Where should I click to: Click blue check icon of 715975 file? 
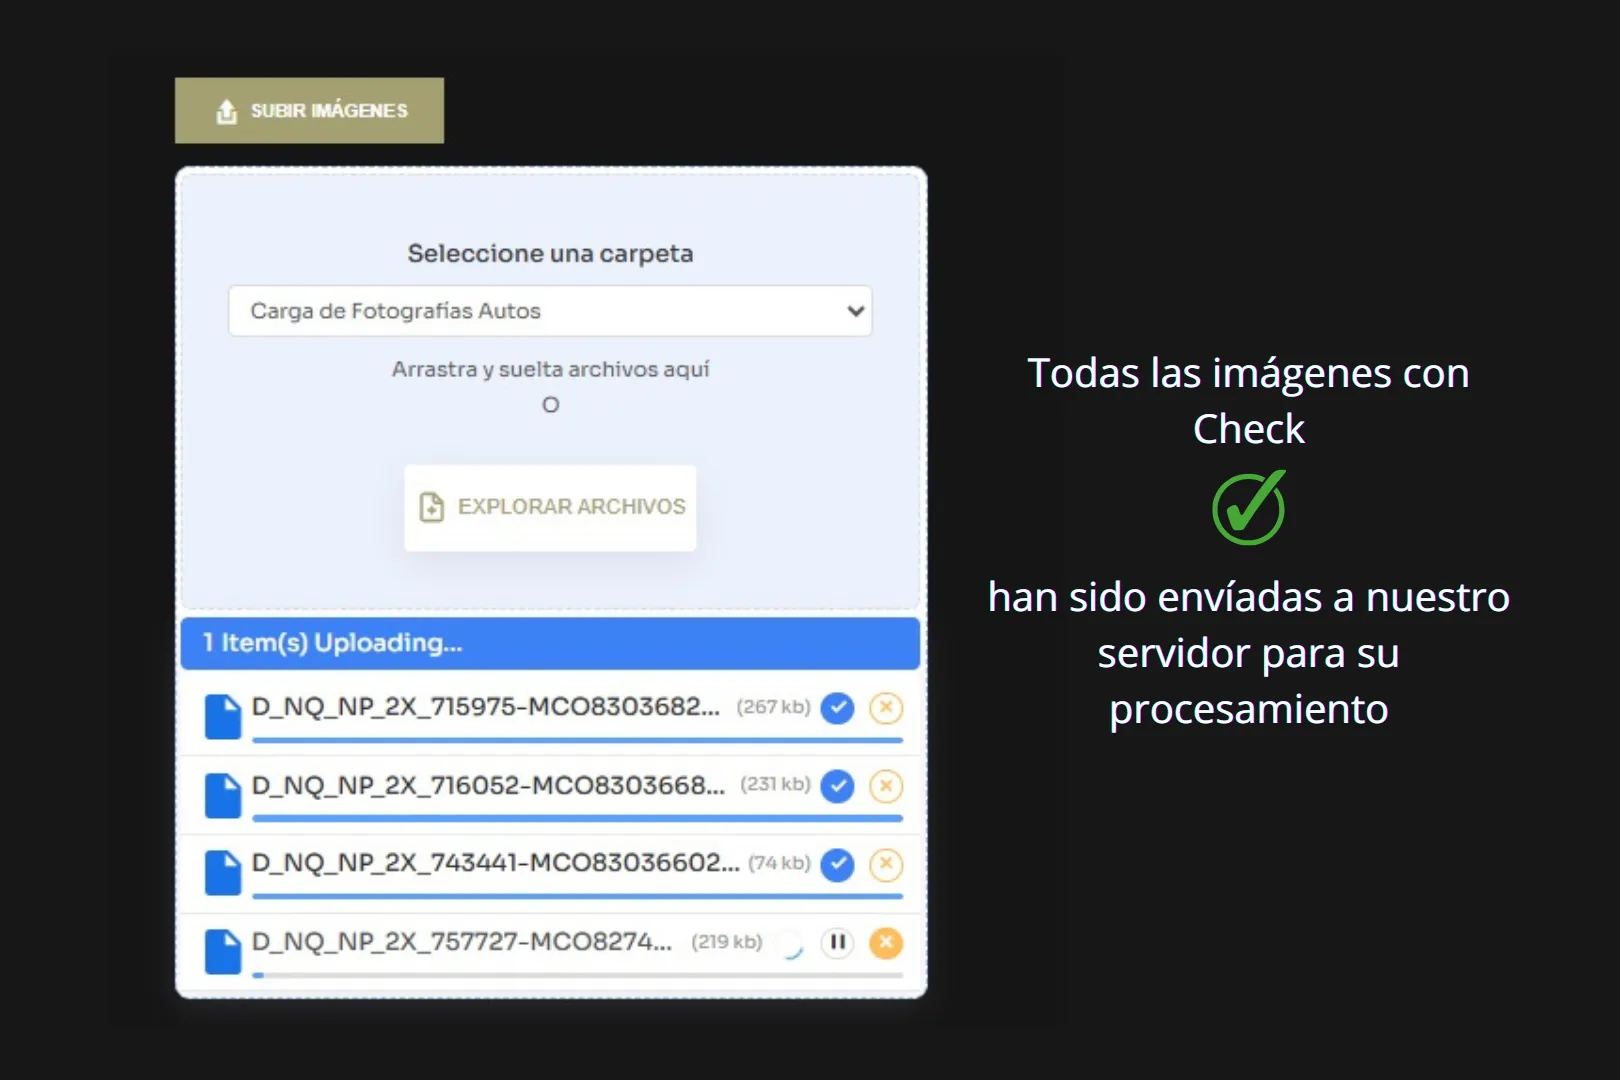(837, 708)
